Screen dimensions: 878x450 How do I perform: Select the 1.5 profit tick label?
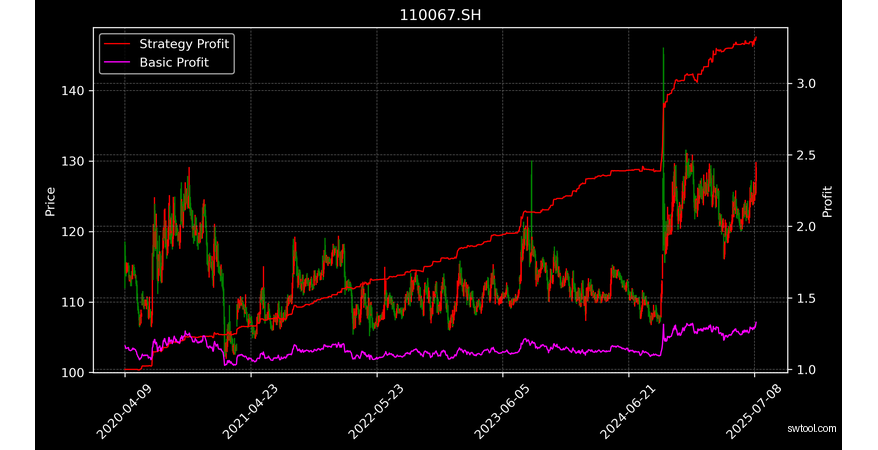(x=806, y=298)
